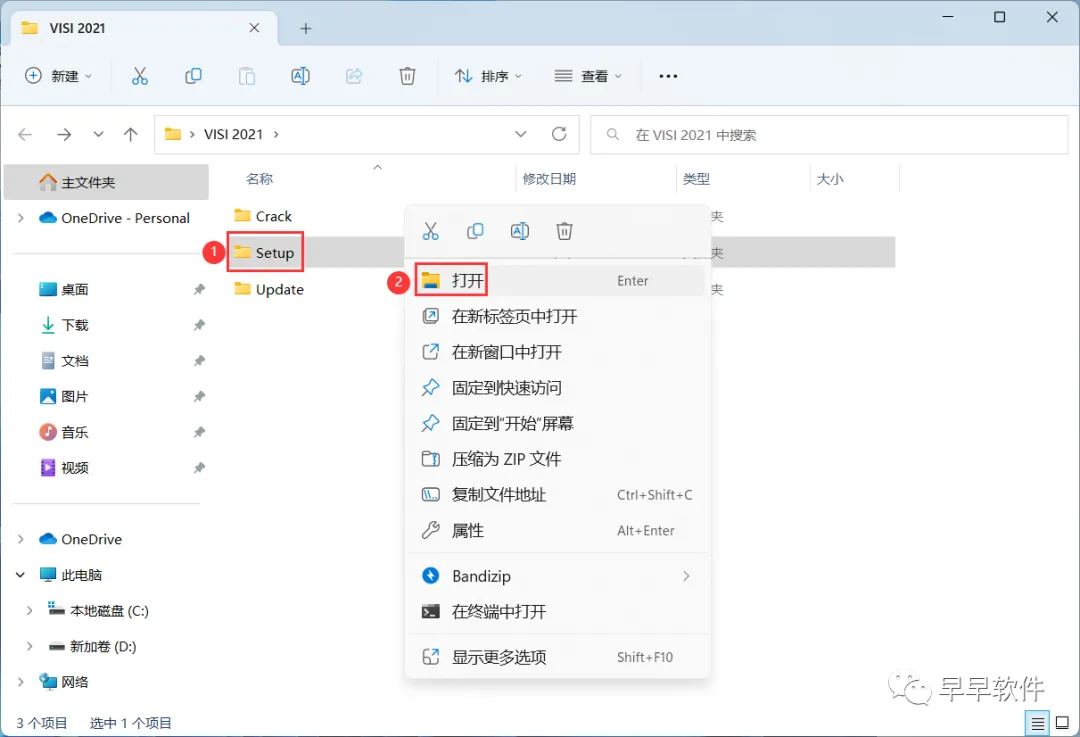Switch to the details view icon in the status bar
The height and width of the screenshot is (737, 1080).
pyautogui.click(x=1037, y=723)
